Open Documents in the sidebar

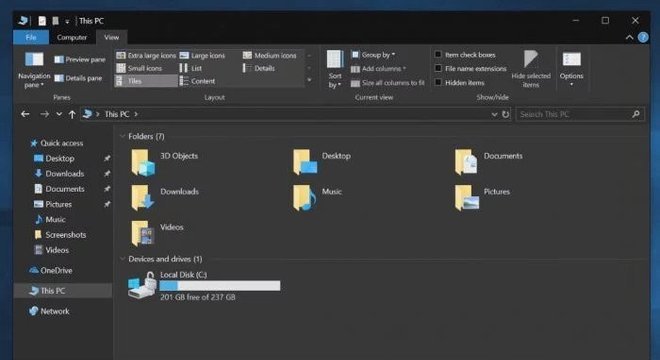click(x=59, y=189)
